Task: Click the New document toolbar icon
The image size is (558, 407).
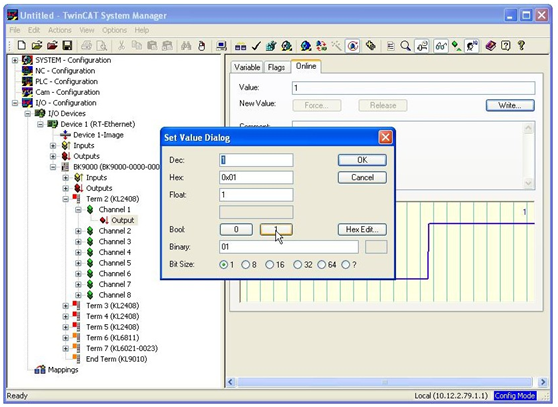Action: click(22, 46)
